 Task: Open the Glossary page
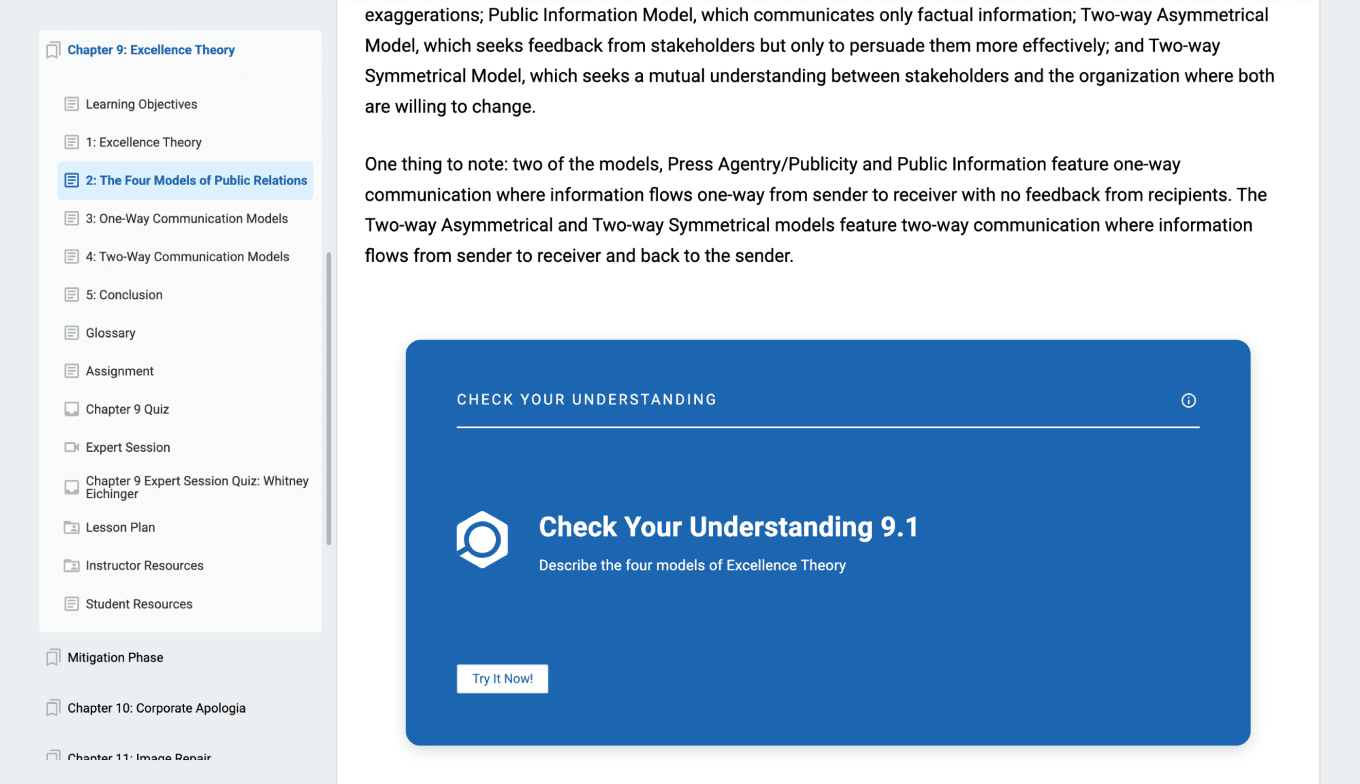coord(110,333)
